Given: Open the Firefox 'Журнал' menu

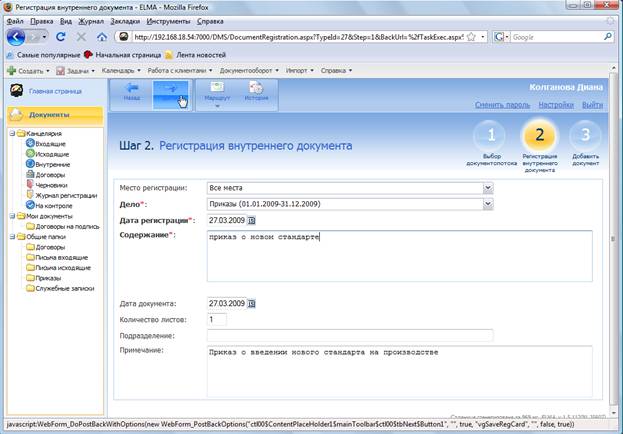Looking at the screenshot, I should coord(91,21).
